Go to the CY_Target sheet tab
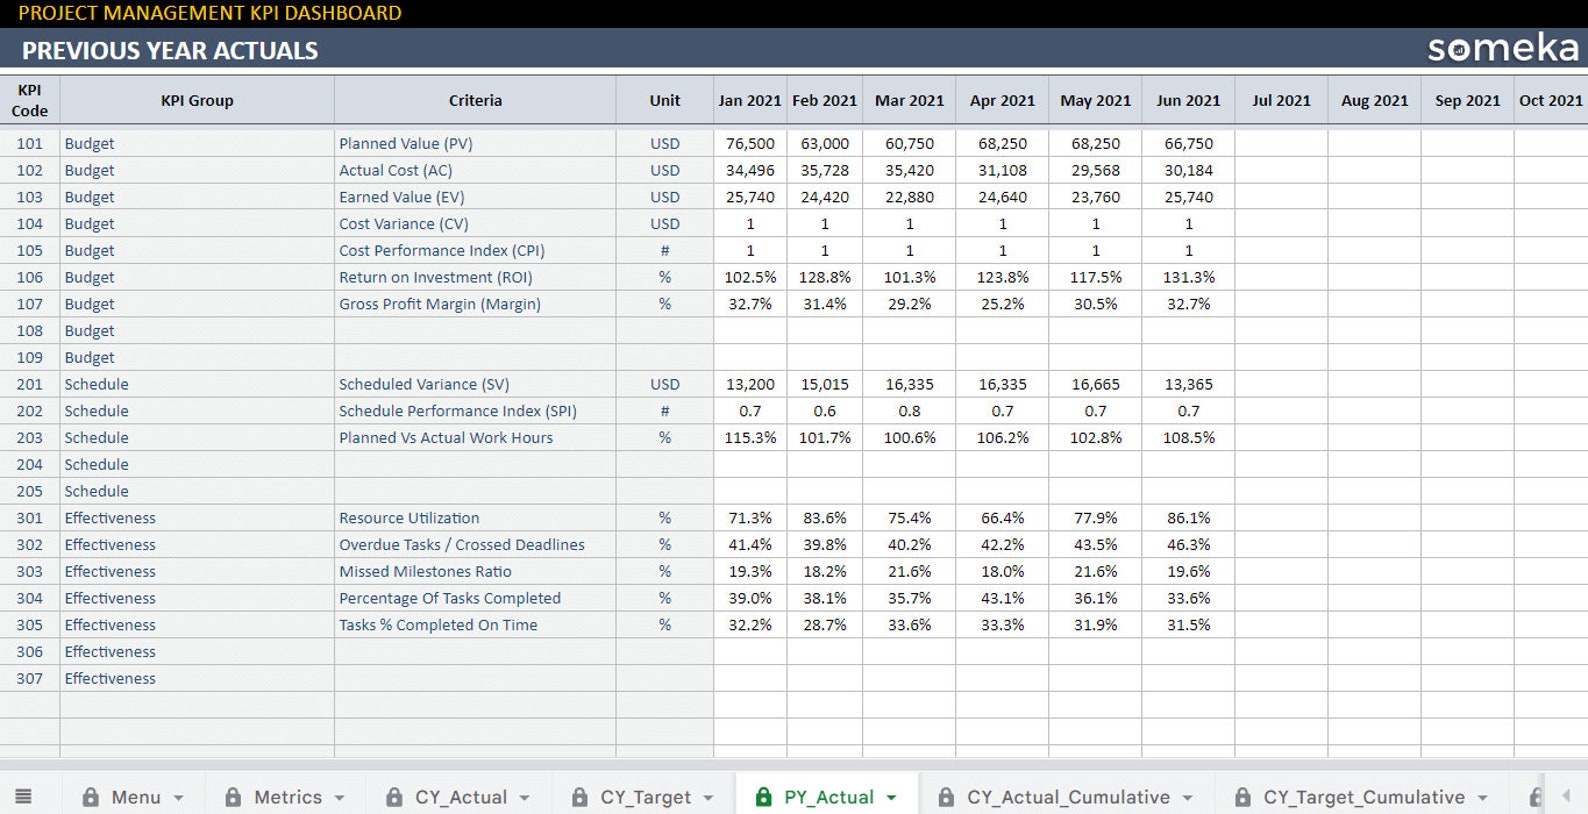1588x814 pixels. pos(644,797)
